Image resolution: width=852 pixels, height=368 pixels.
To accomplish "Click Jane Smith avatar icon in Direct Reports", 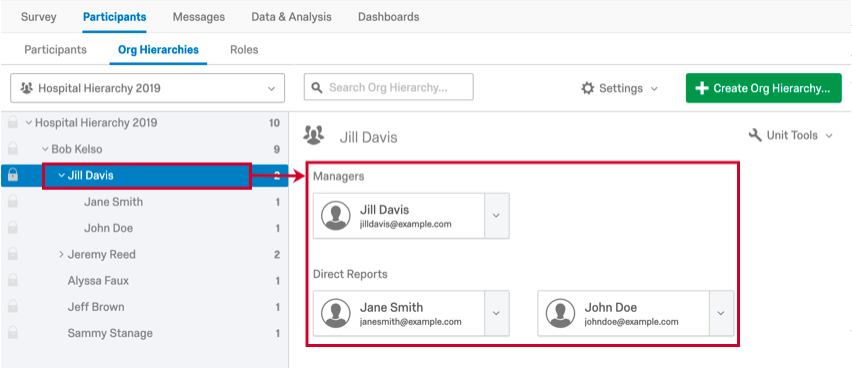I will (x=335, y=313).
